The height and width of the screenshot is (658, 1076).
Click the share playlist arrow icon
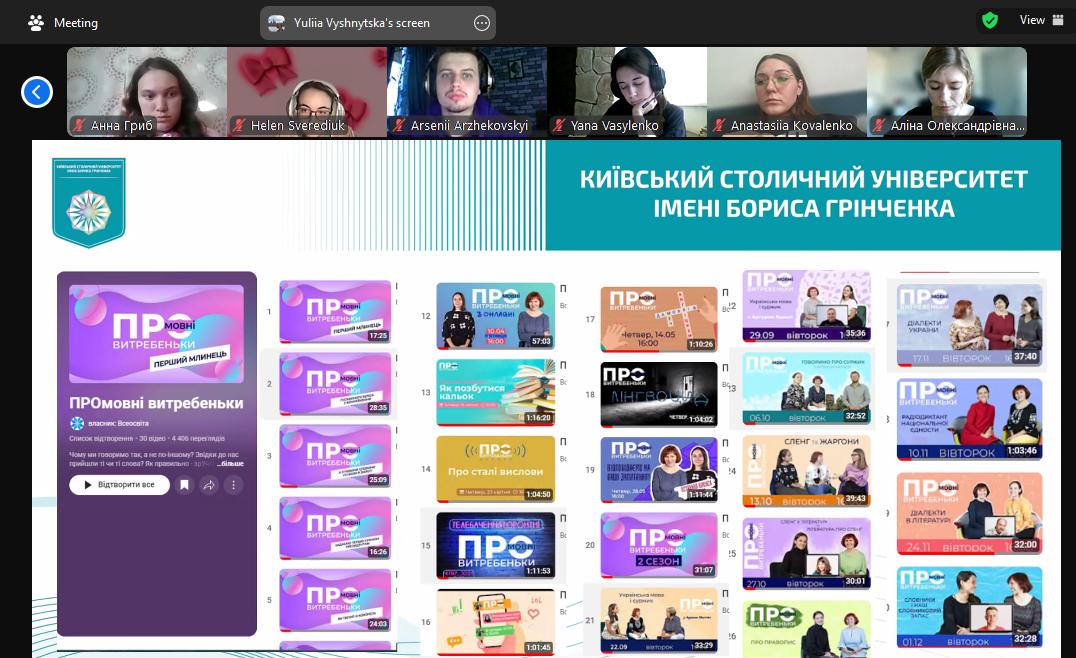pos(209,485)
